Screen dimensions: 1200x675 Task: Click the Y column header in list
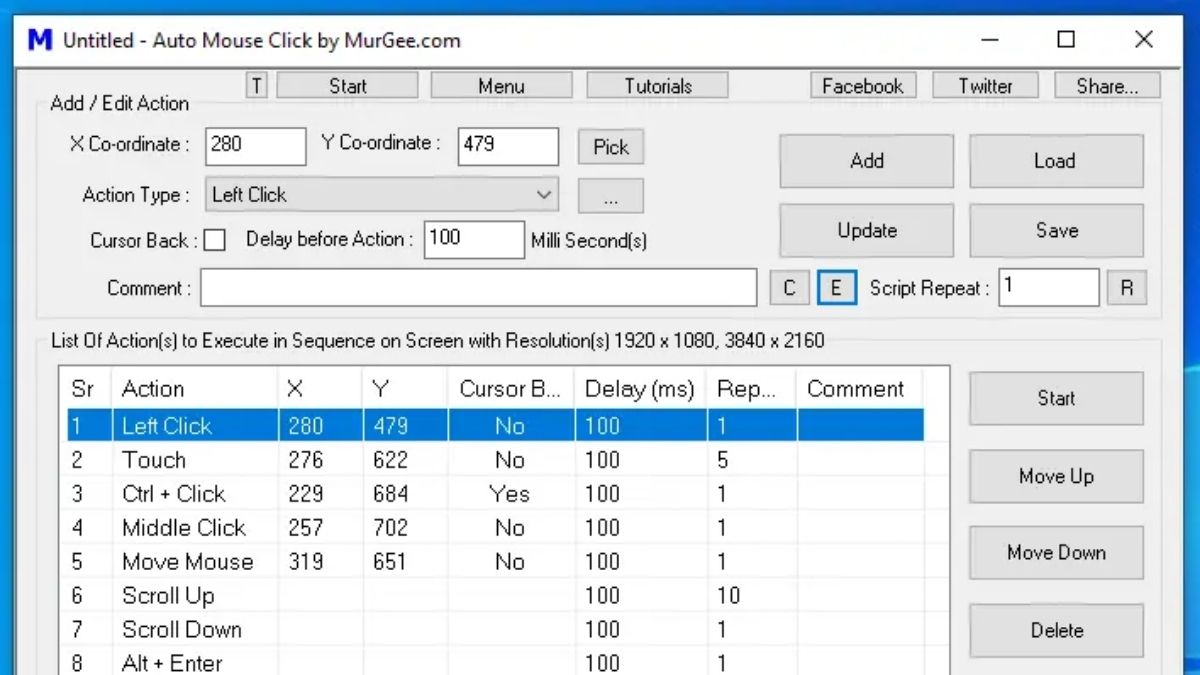tap(405, 389)
